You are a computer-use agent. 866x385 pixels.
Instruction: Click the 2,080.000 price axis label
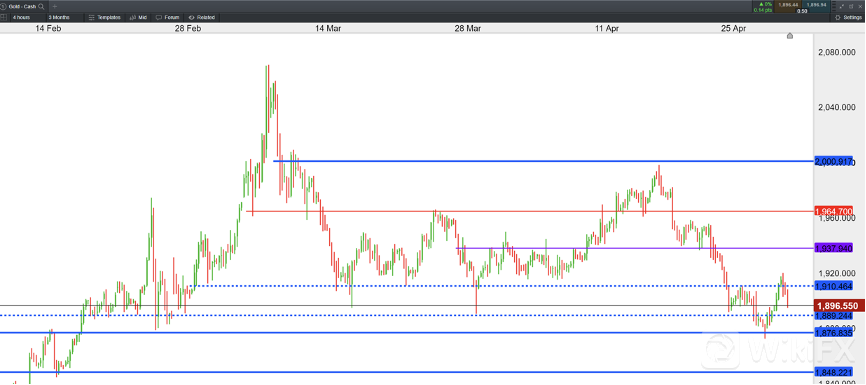tap(836, 53)
